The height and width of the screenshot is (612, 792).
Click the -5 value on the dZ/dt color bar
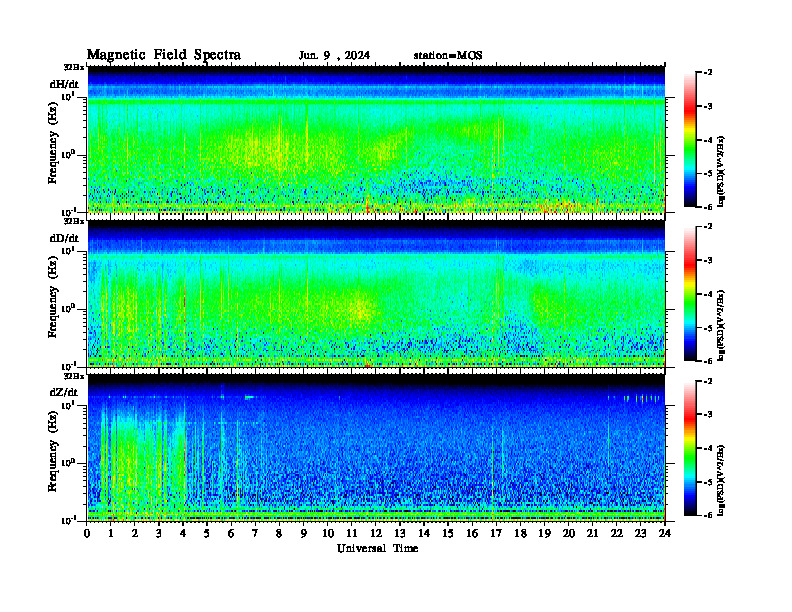(x=708, y=482)
